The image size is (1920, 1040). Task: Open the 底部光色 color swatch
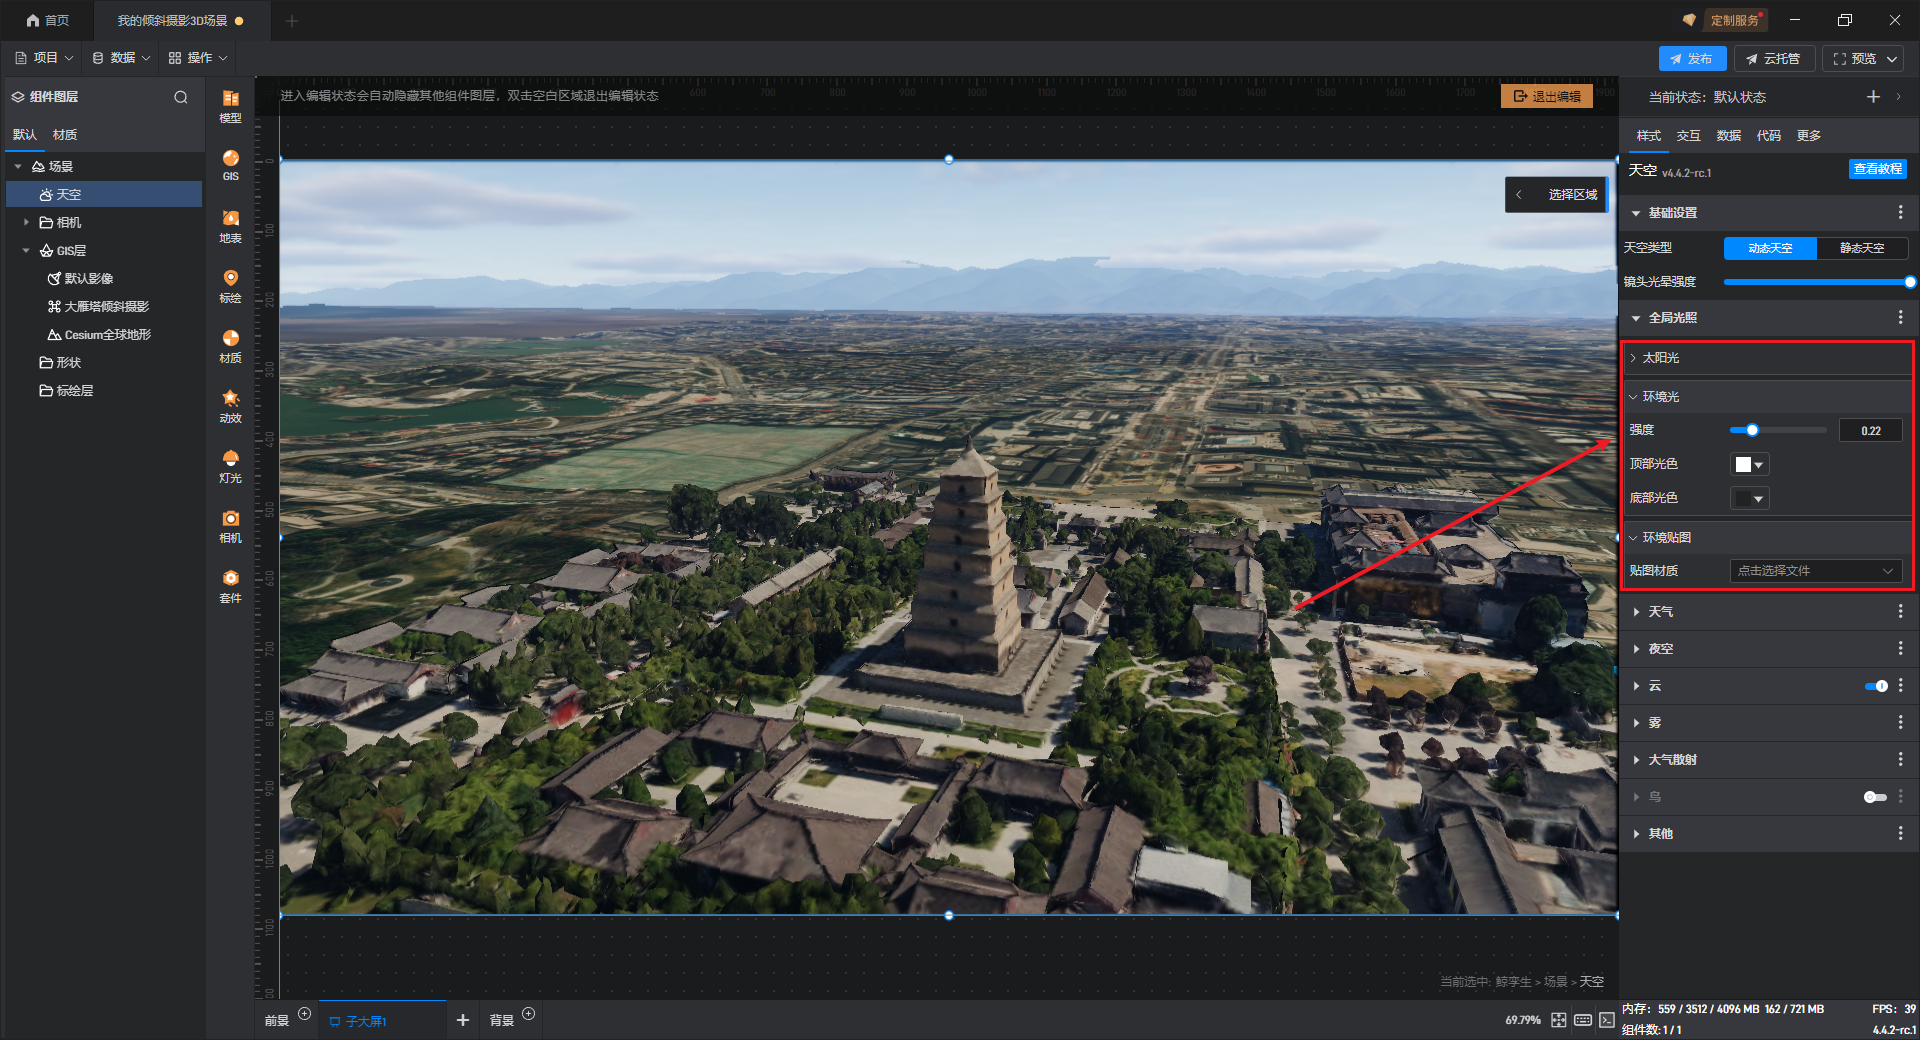tap(1749, 498)
